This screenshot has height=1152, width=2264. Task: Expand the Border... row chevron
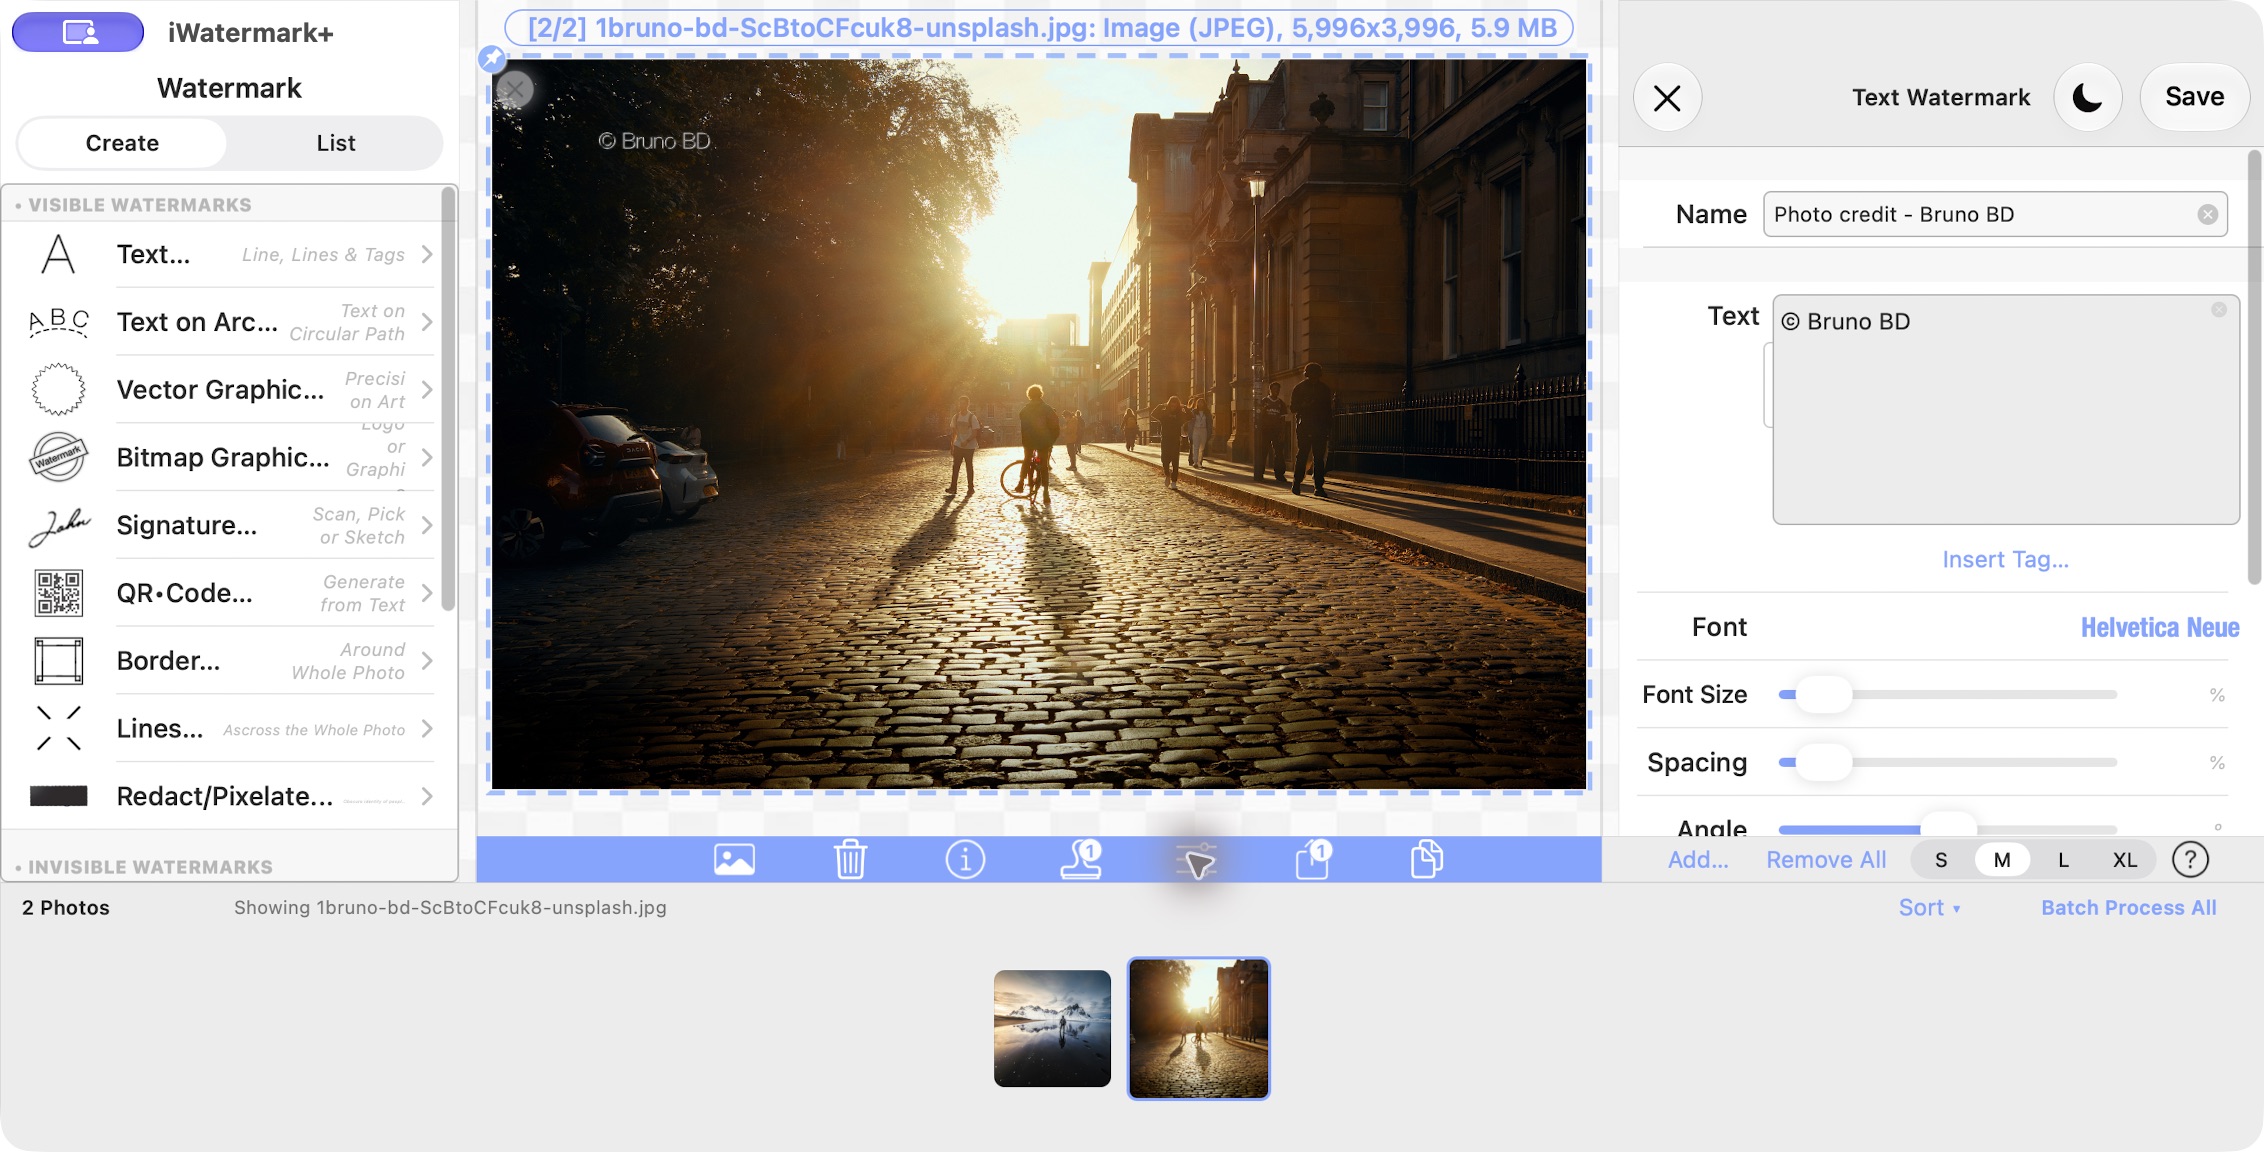(427, 661)
